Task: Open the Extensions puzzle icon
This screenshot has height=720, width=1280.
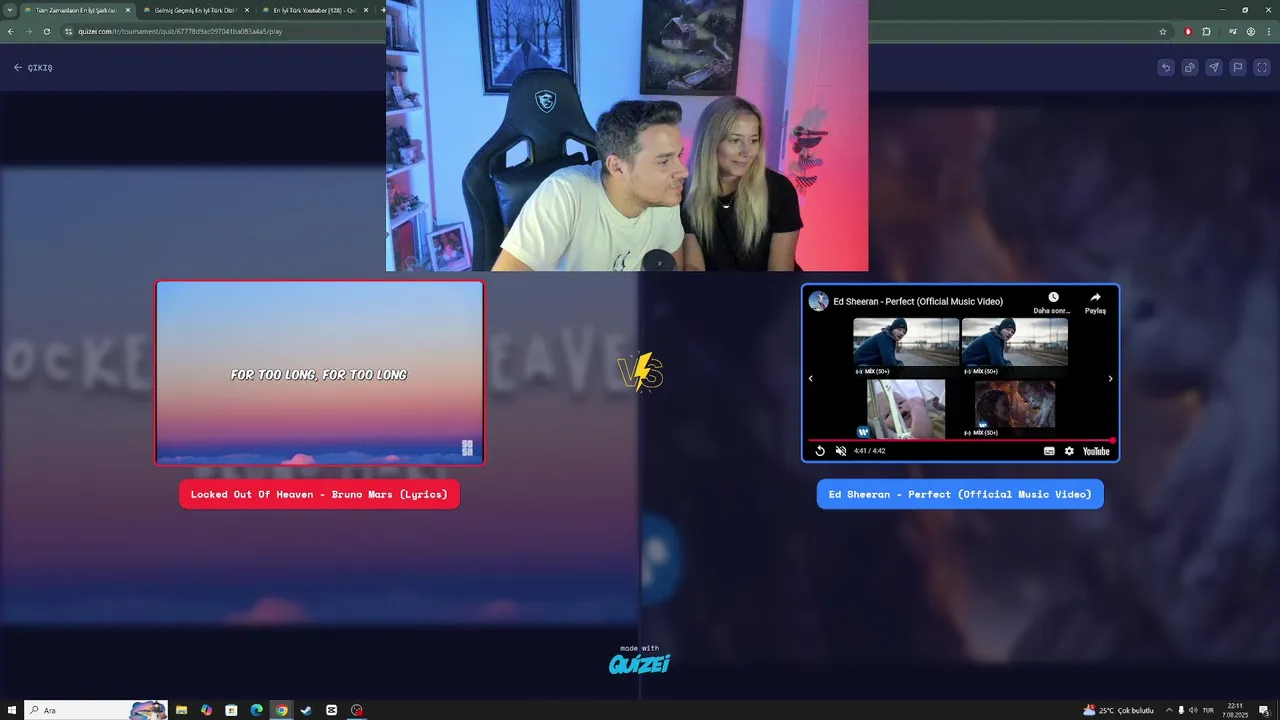Action: tap(1206, 31)
